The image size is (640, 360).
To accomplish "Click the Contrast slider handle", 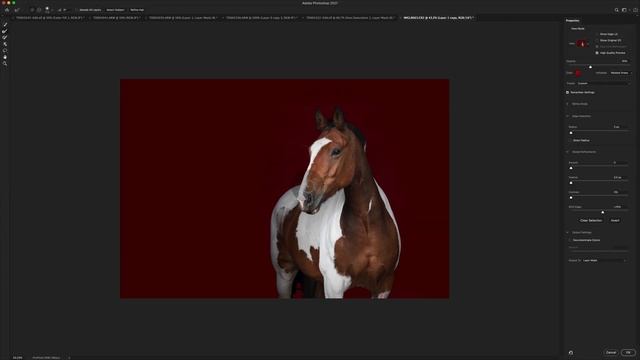I will 571,198.
